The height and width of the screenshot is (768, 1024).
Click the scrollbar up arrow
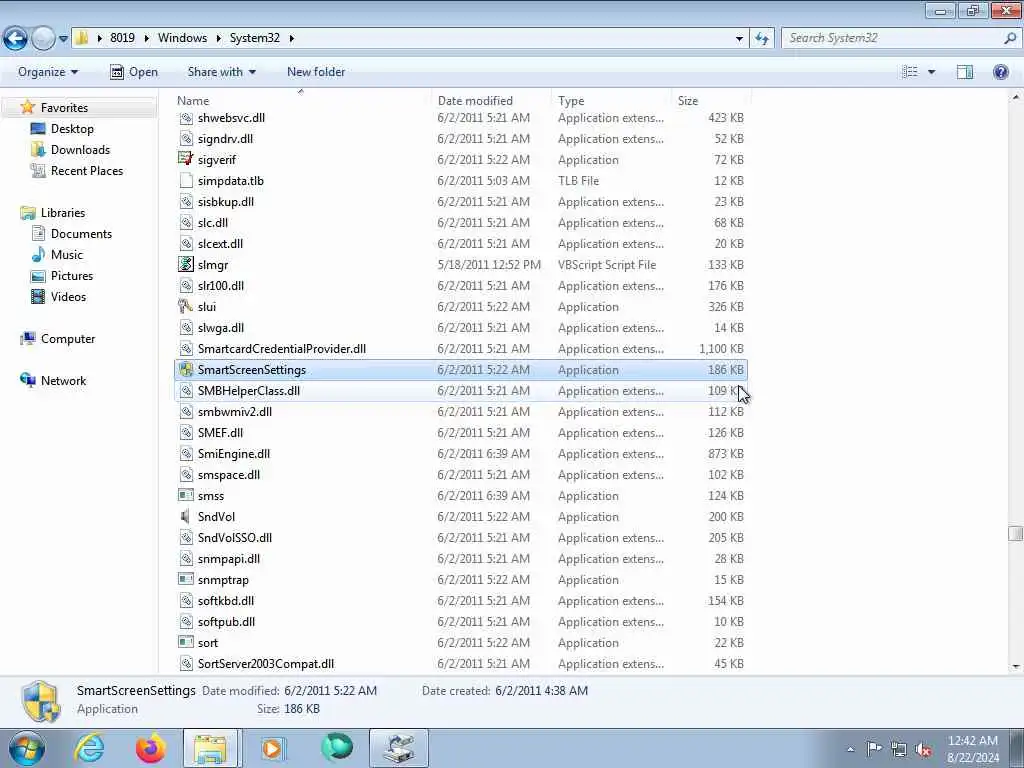tap(1016, 97)
